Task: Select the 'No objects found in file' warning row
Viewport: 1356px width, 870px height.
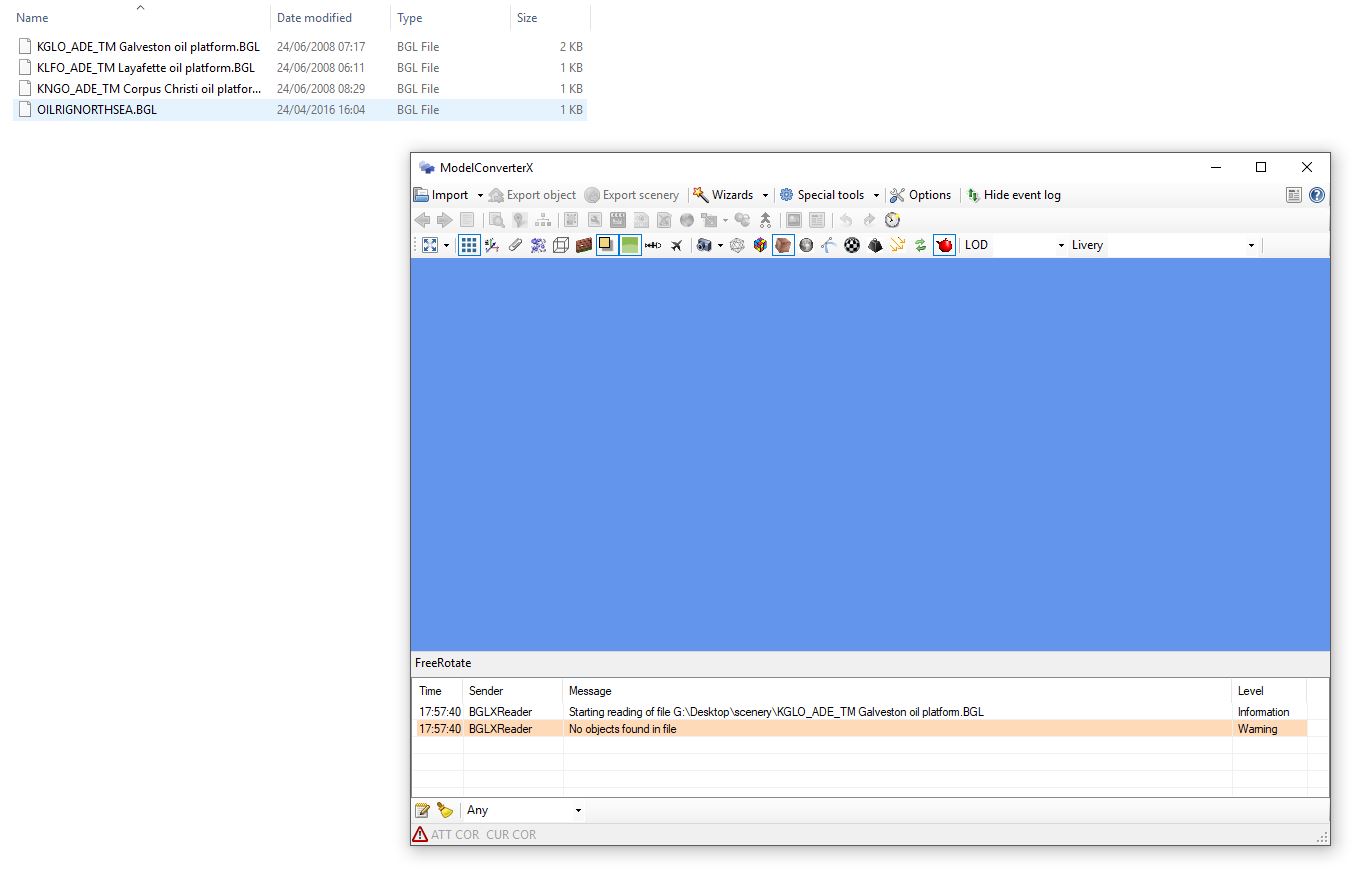Action: pos(861,729)
